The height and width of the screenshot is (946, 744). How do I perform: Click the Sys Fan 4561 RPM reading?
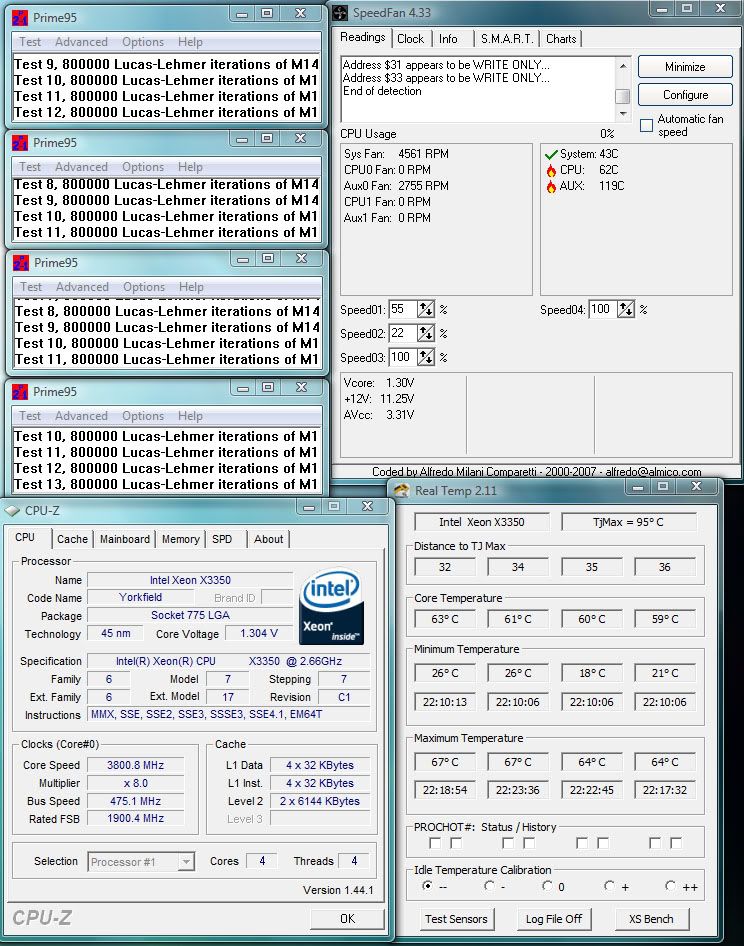(396, 154)
